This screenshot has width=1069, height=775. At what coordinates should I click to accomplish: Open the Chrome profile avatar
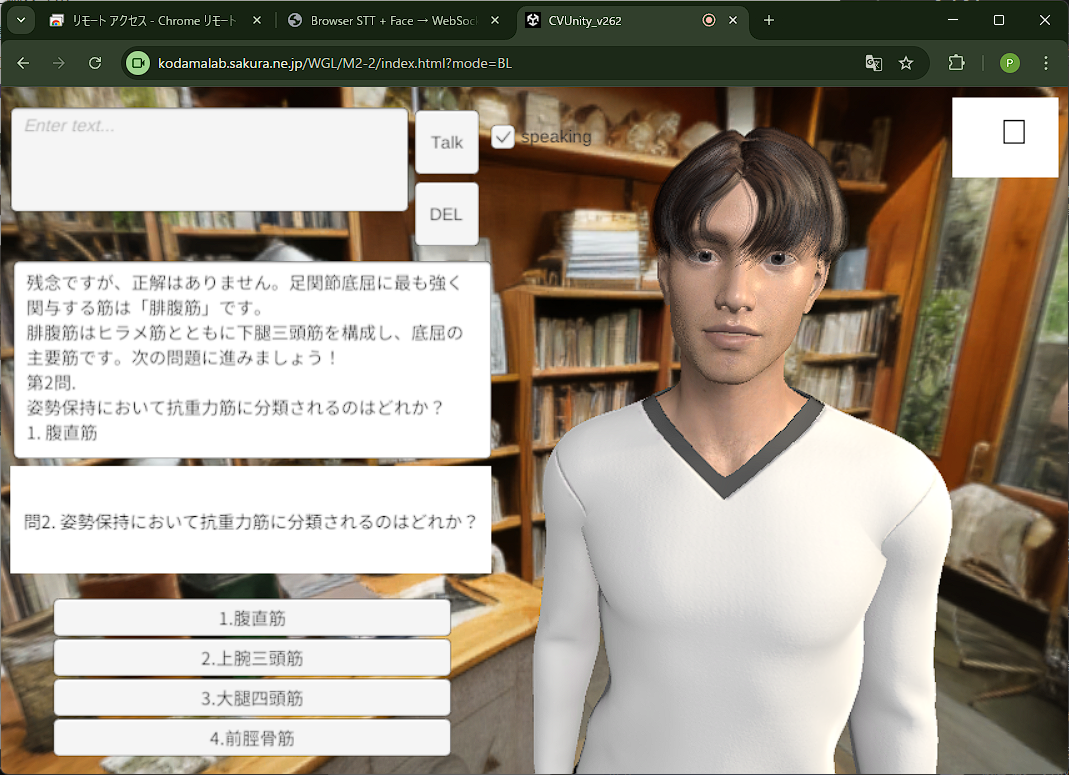point(1009,63)
